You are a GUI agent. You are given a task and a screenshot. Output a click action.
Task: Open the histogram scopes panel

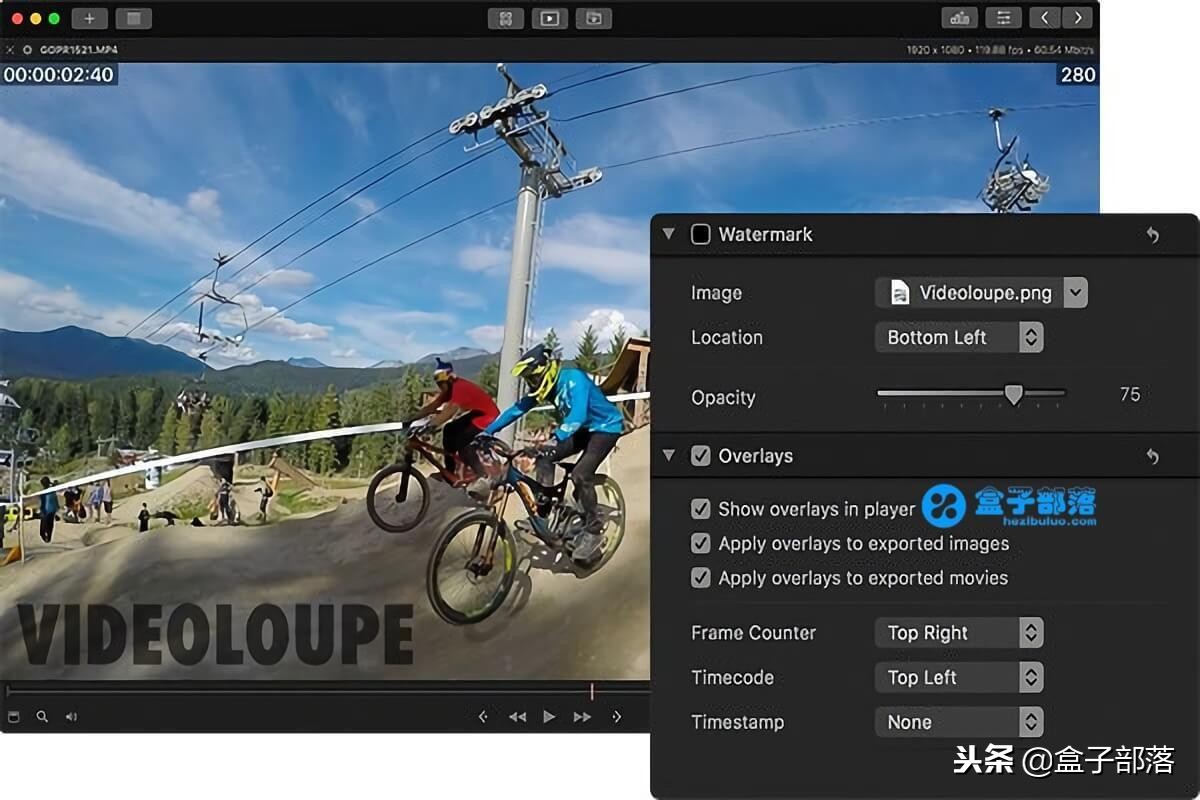(x=960, y=18)
